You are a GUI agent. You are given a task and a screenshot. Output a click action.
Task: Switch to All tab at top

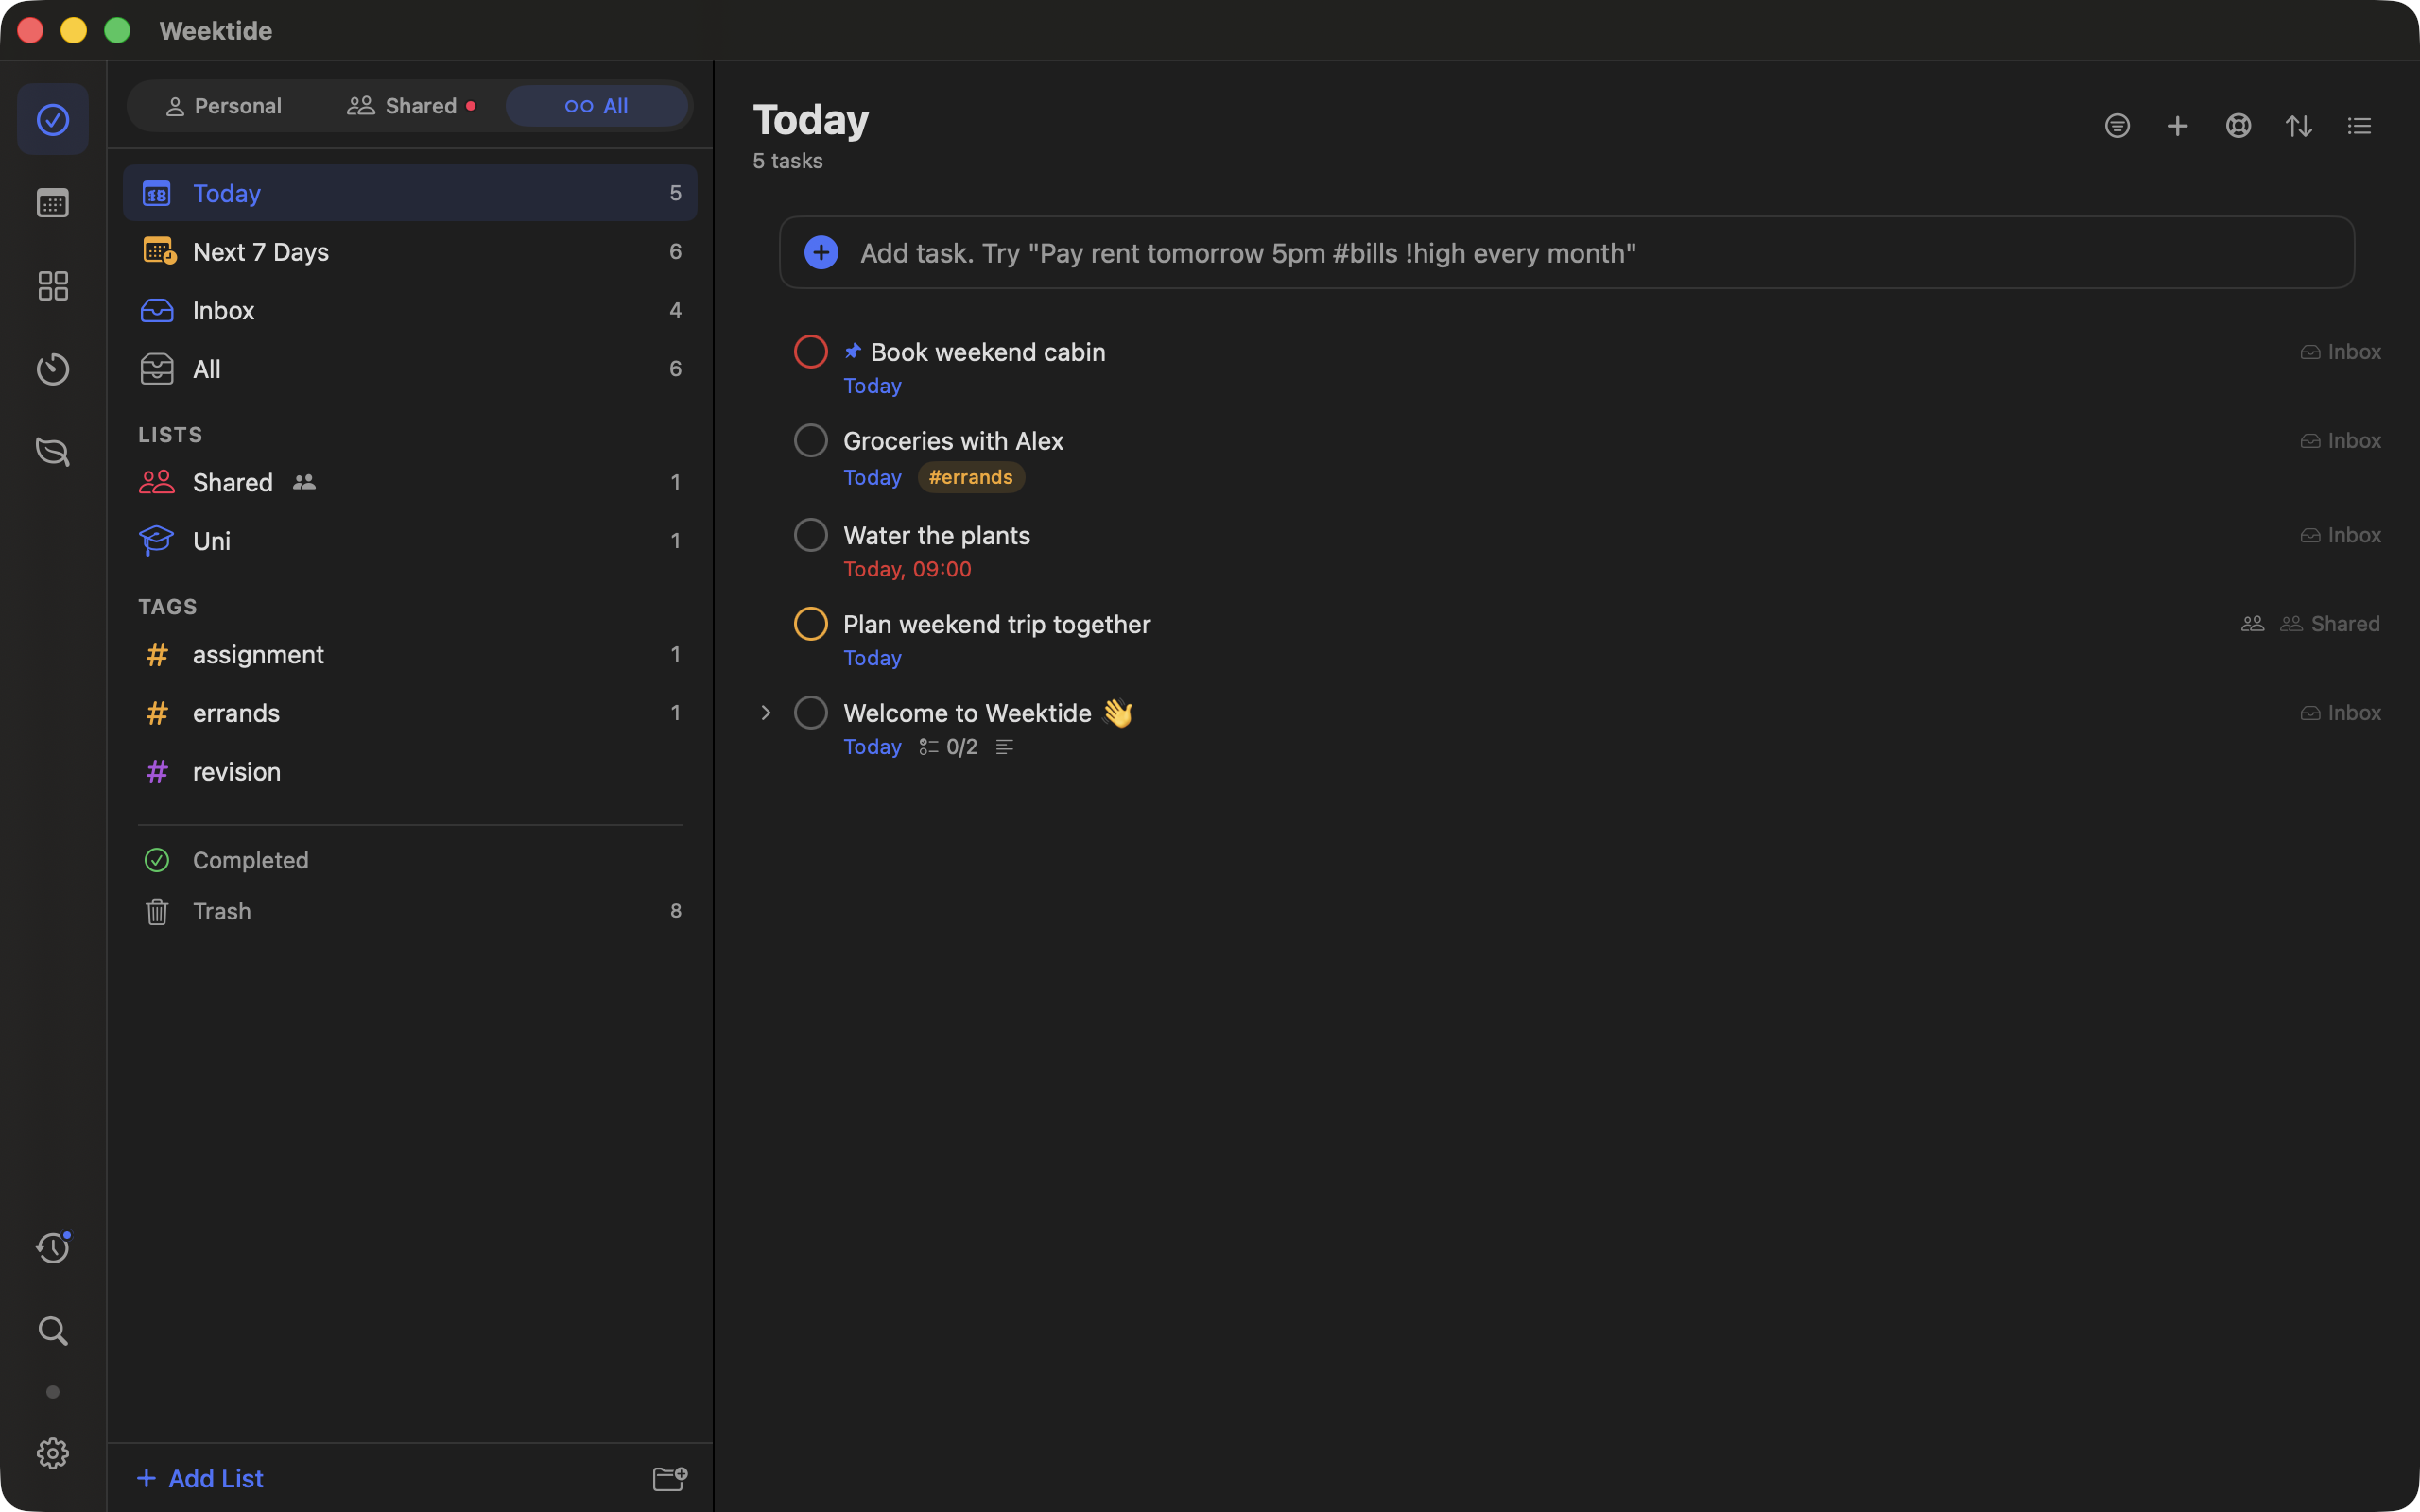click(597, 106)
